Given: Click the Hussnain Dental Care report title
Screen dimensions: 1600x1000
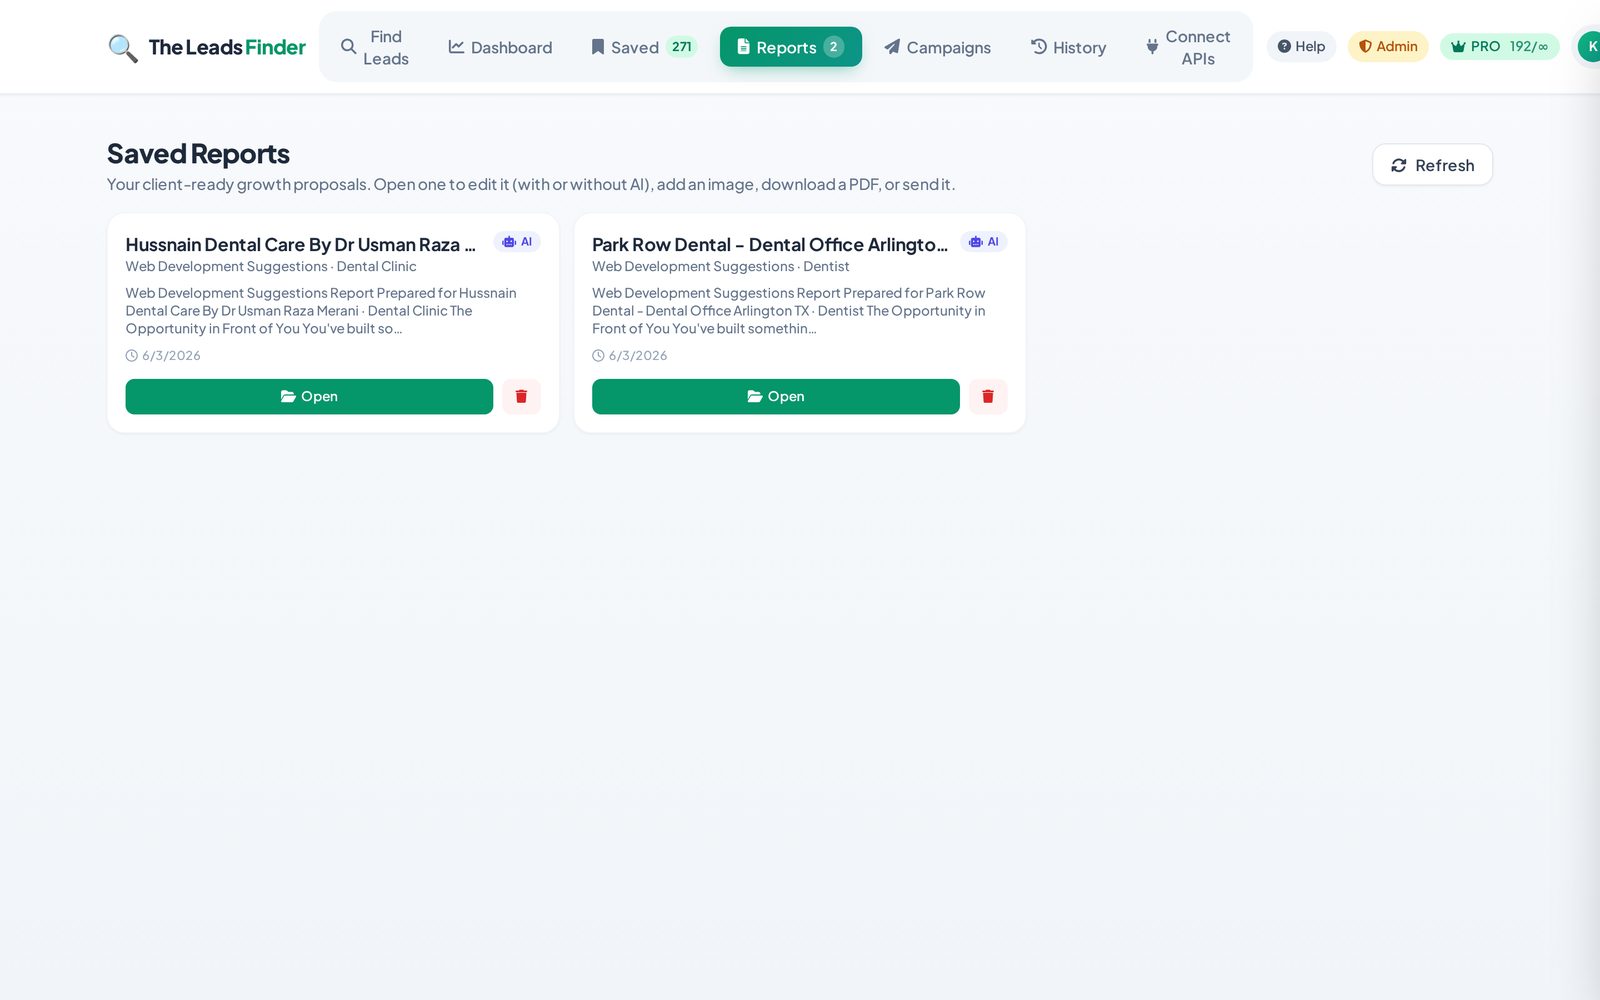Looking at the screenshot, I should [x=301, y=245].
